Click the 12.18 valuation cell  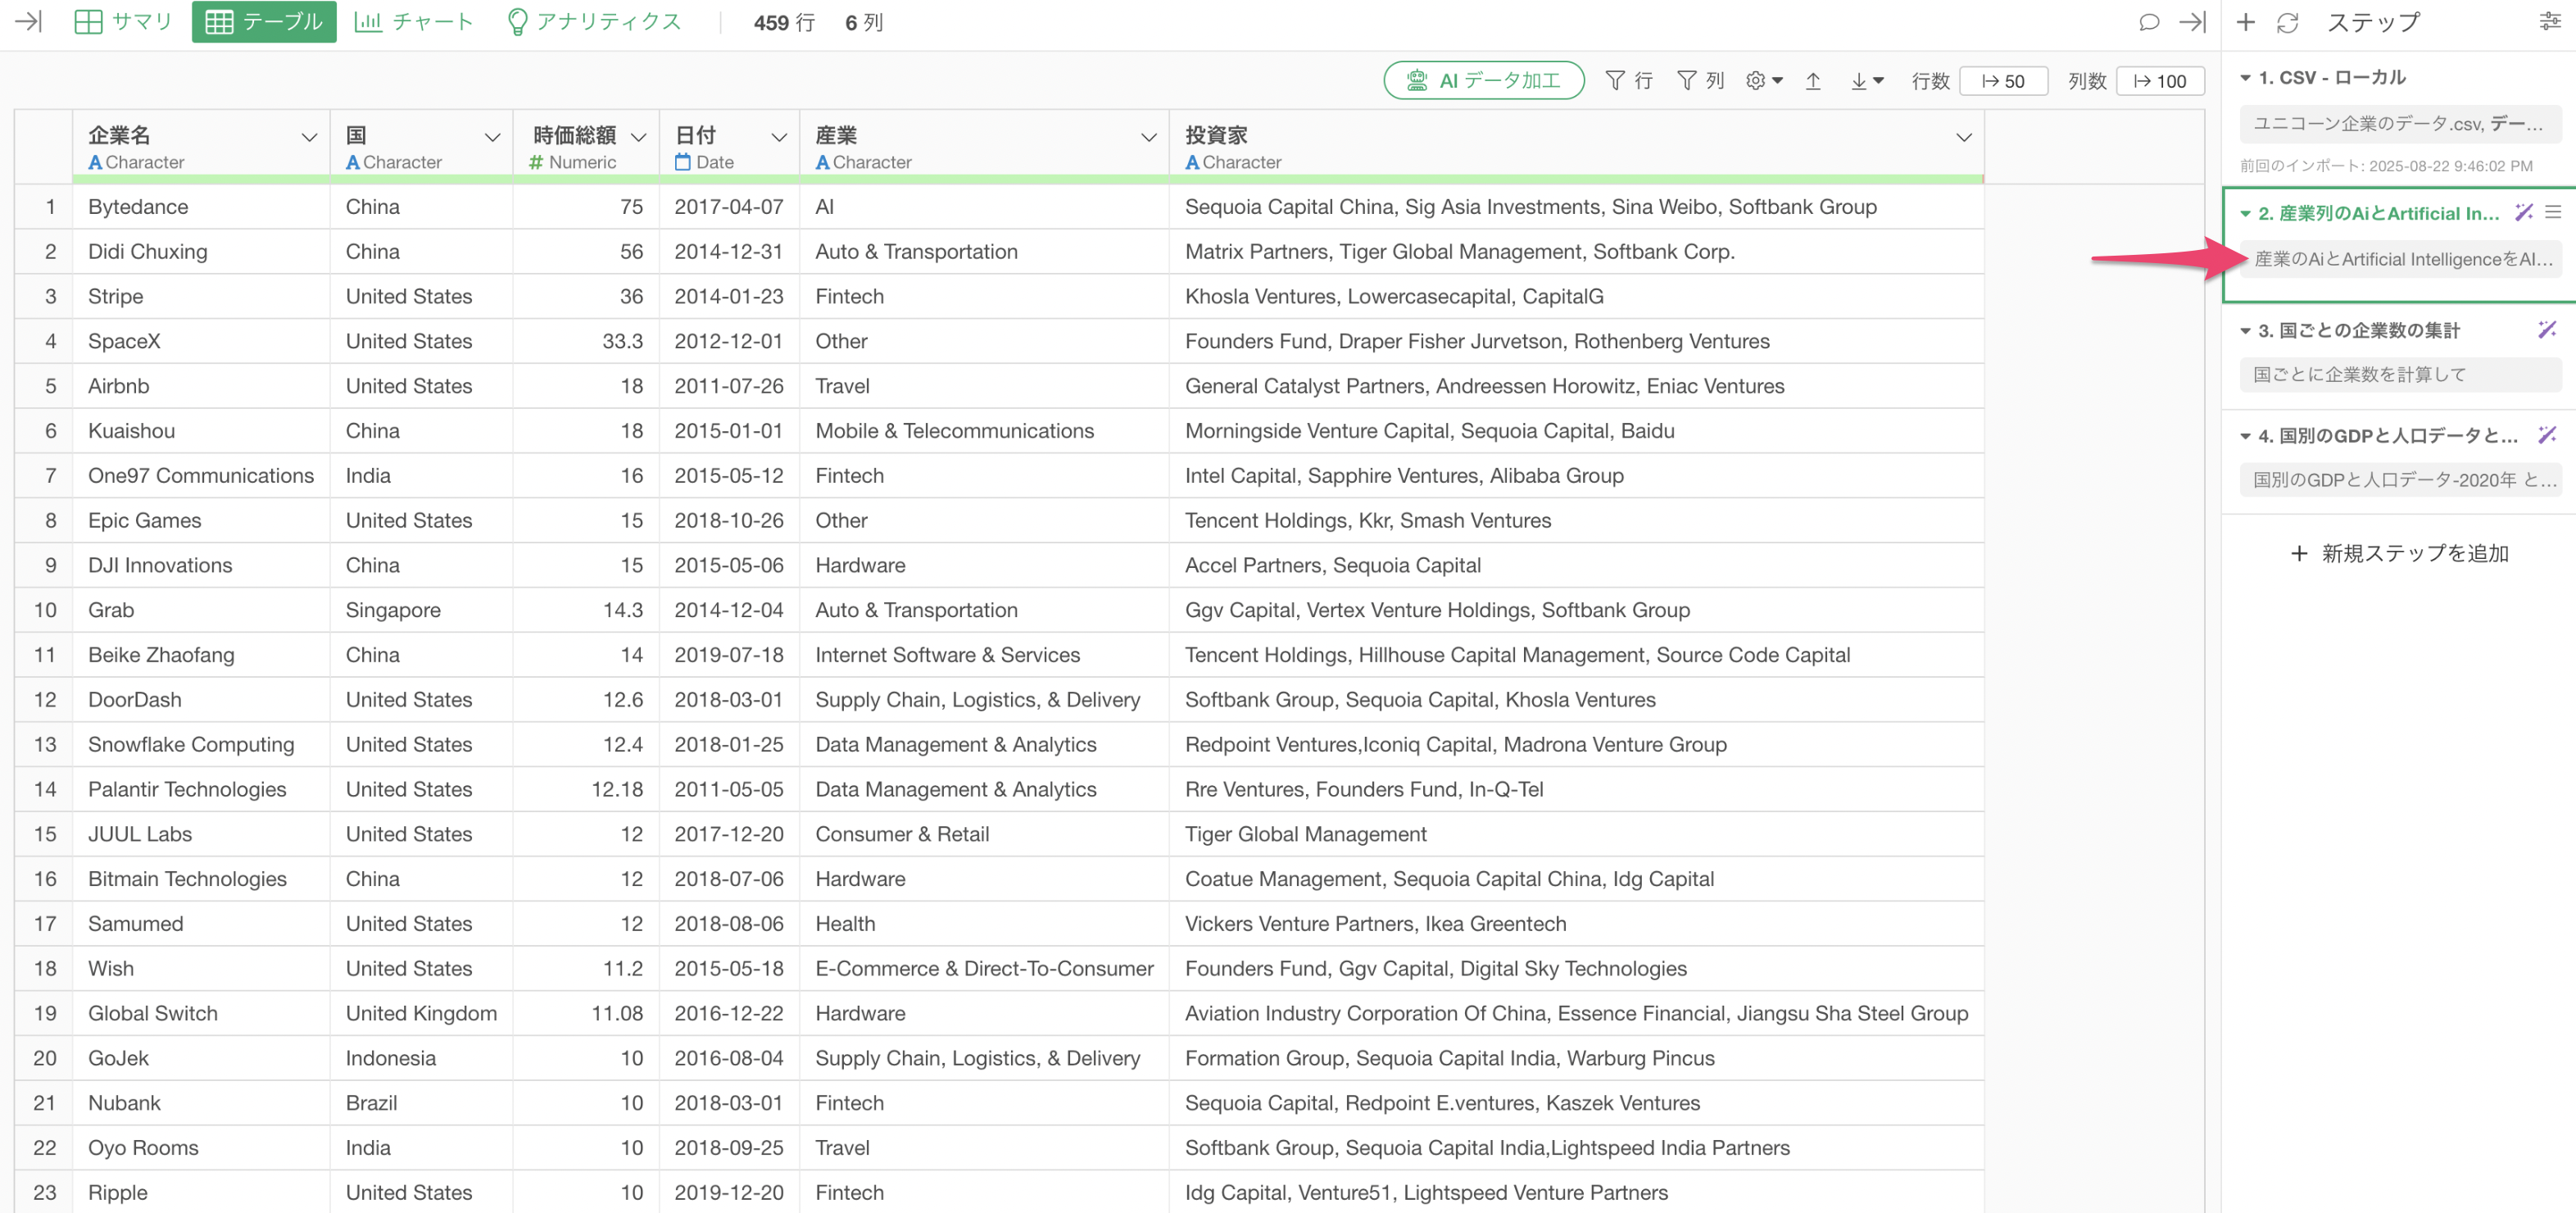pyautogui.click(x=586, y=789)
